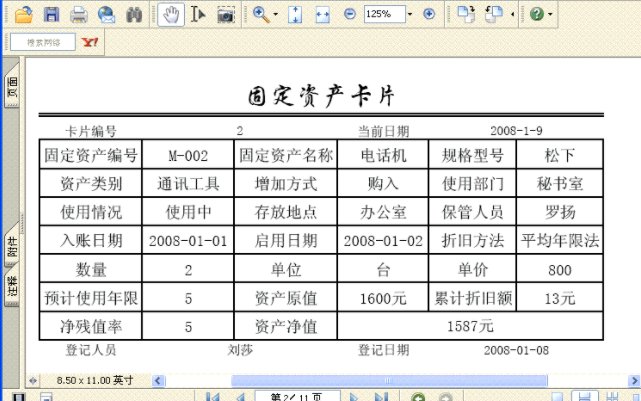This screenshot has height=401, width=641.
Task: Expand the zoom tool dropdown arrow
Action: [276, 15]
